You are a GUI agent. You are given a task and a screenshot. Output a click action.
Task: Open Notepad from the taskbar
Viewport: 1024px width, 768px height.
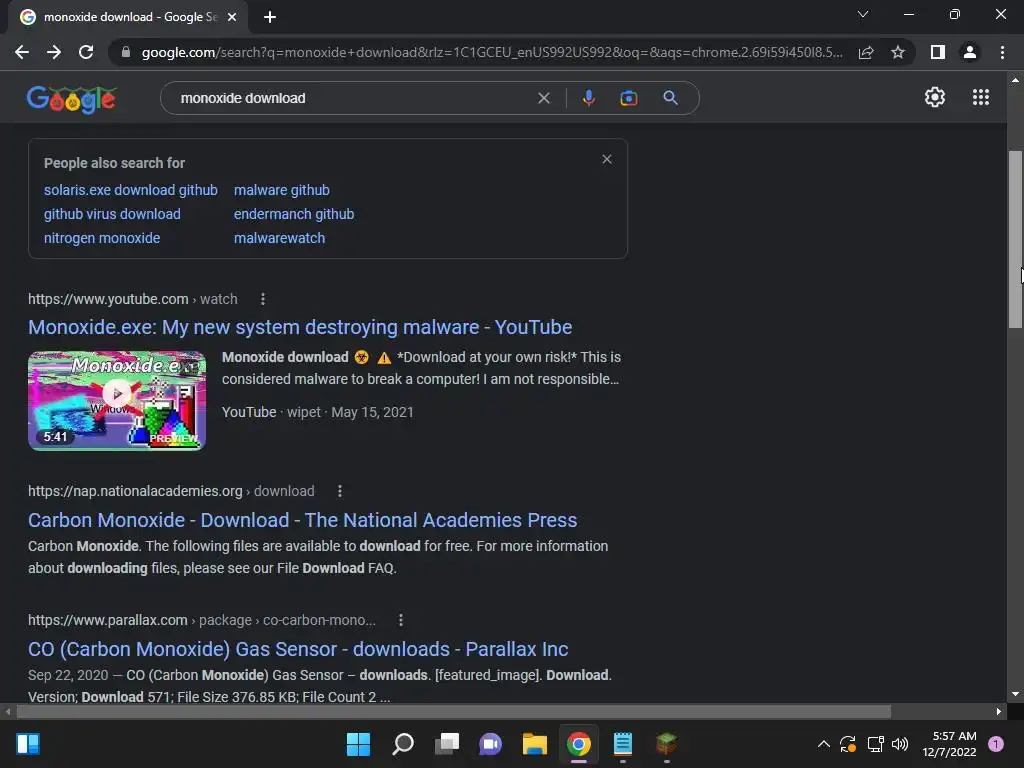[x=622, y=744]
